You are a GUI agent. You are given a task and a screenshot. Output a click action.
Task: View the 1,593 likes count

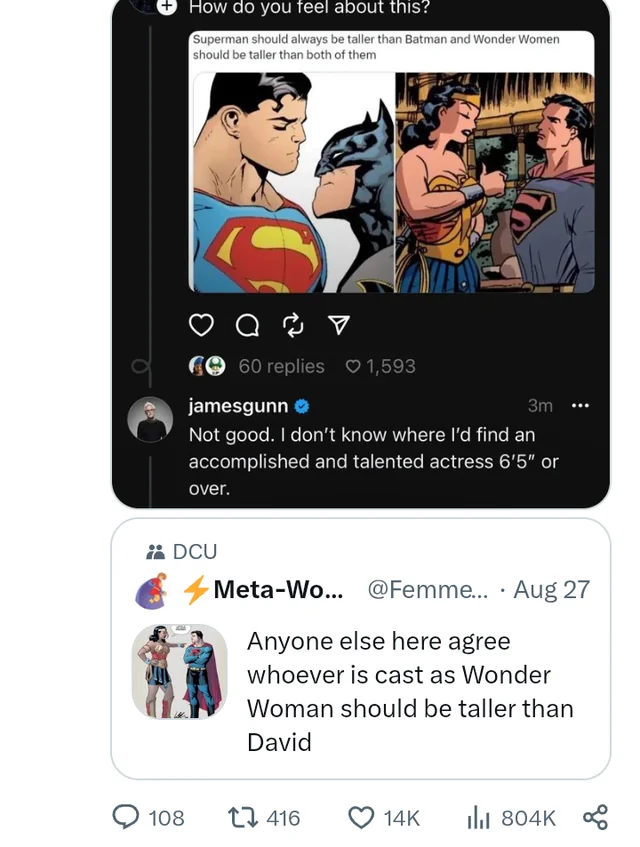(380, 366)
